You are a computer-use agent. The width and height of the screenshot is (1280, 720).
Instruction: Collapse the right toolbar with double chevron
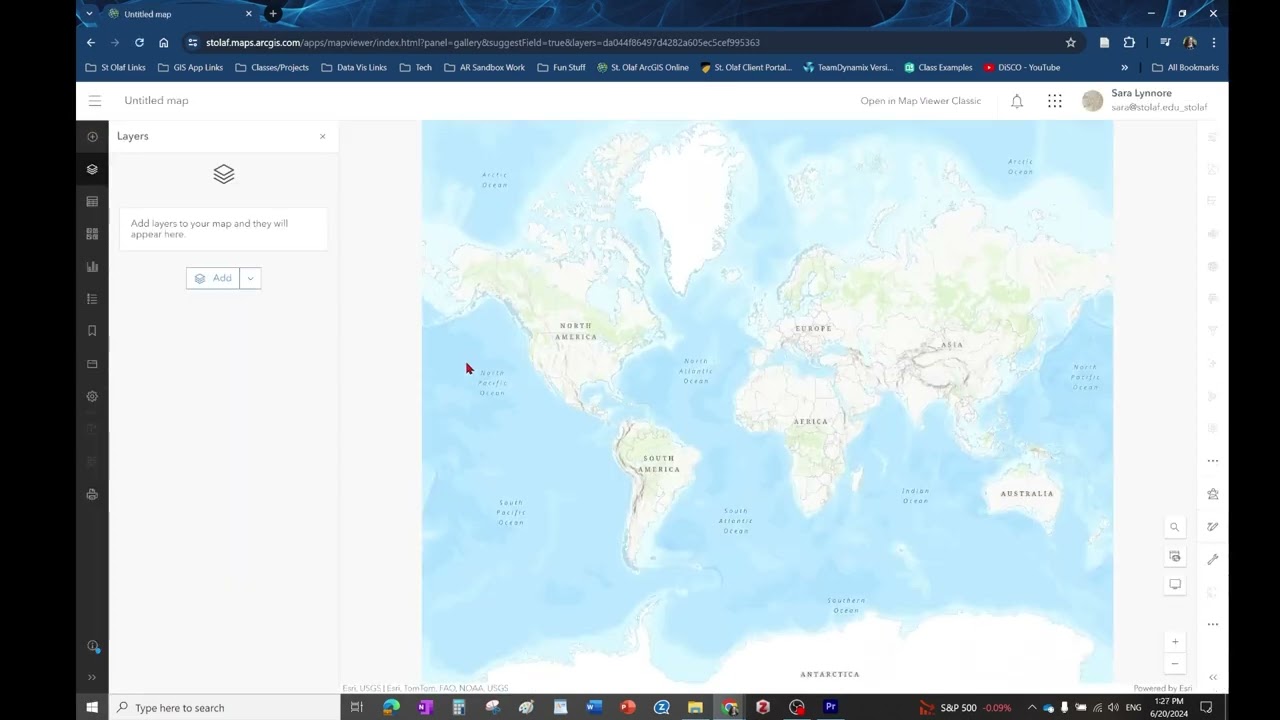coord(1213,677)
